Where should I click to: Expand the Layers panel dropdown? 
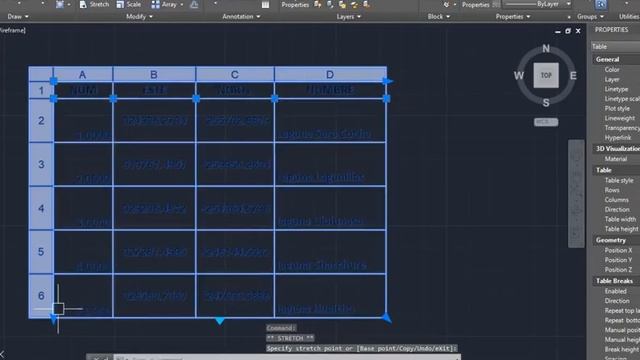pos(349,17)
